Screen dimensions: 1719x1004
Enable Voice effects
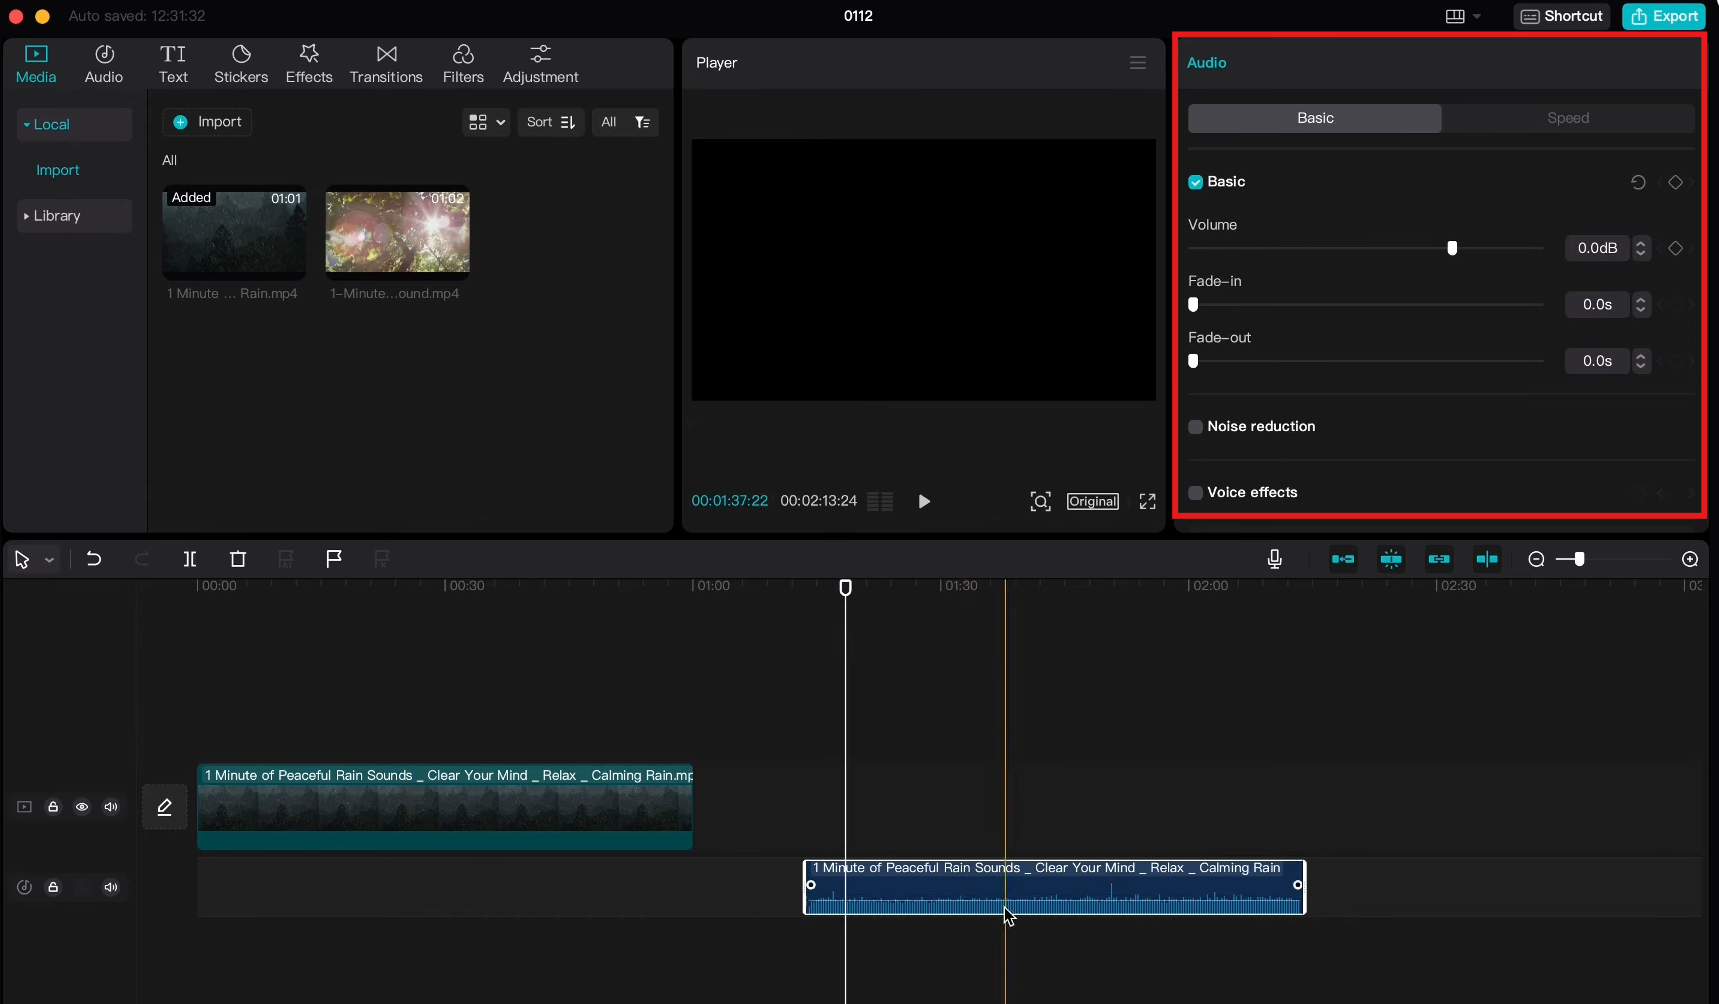(x=1196, y=492)
